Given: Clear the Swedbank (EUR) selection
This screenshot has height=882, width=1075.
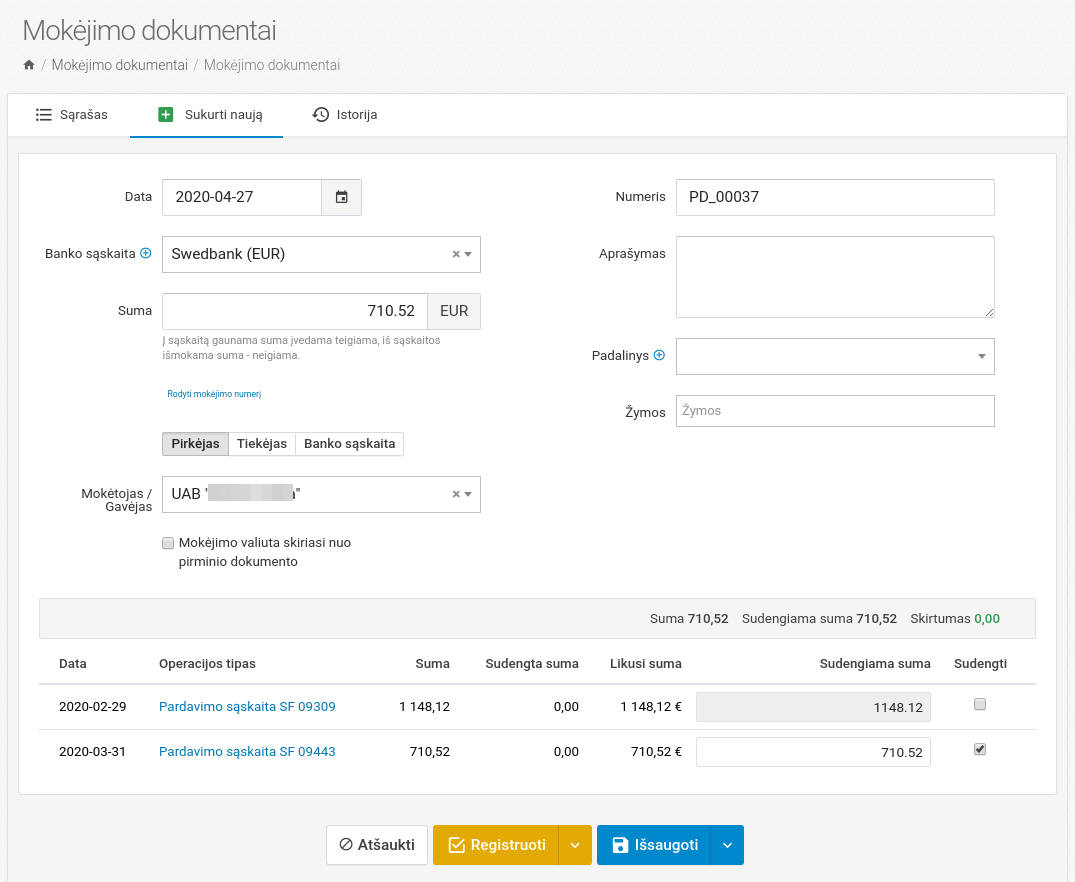Looking at the screenshot, I should coord(456,254).
